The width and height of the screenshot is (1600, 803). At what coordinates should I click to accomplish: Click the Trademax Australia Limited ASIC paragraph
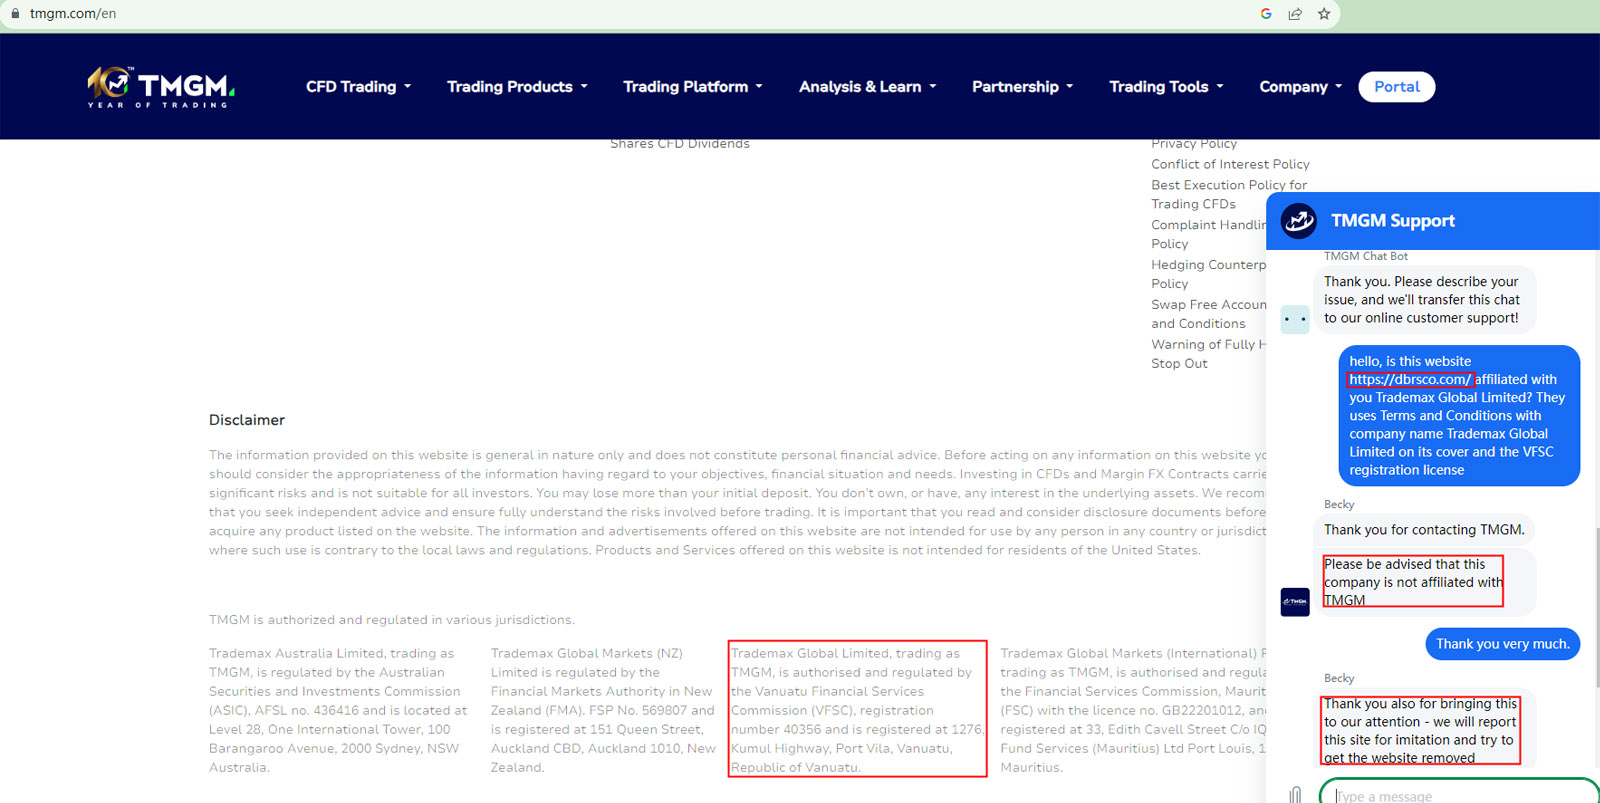[338, 710]
